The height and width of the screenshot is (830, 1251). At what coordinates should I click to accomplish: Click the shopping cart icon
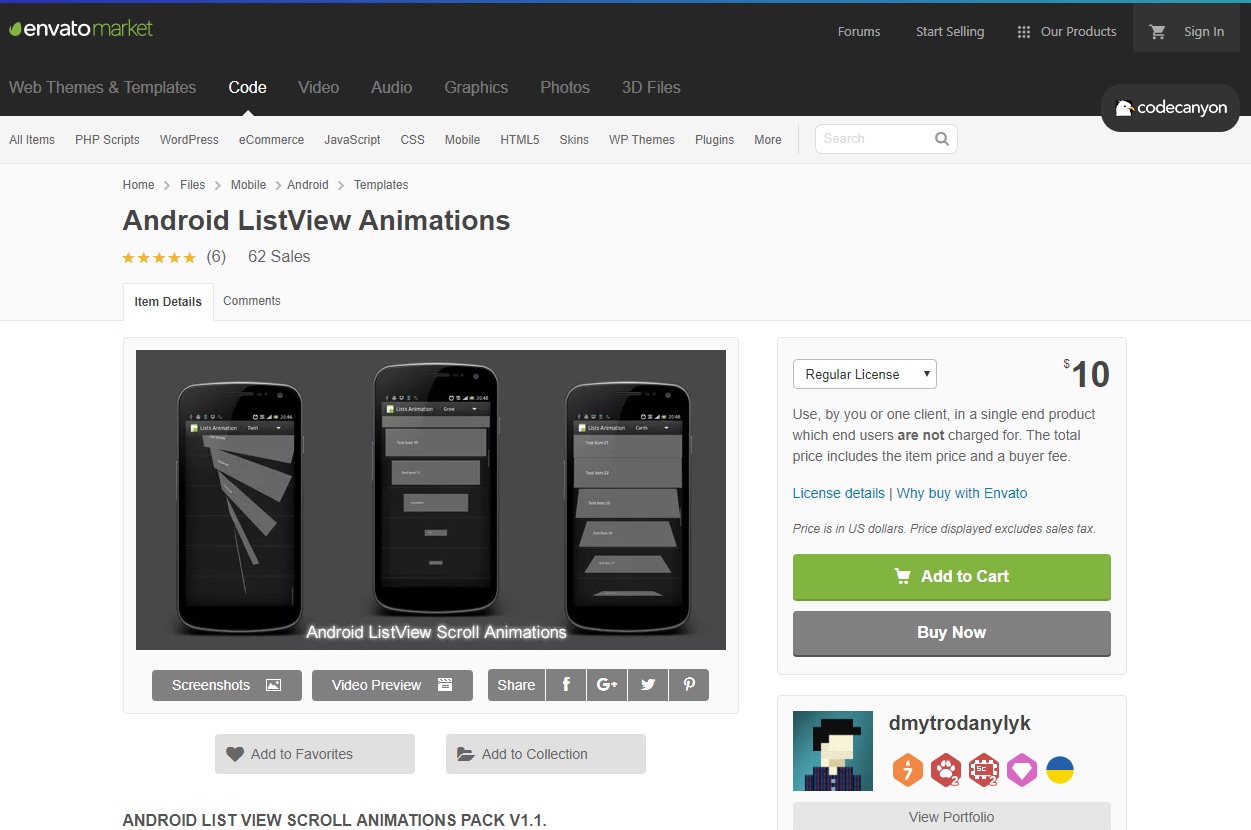tap(1157, 31)
